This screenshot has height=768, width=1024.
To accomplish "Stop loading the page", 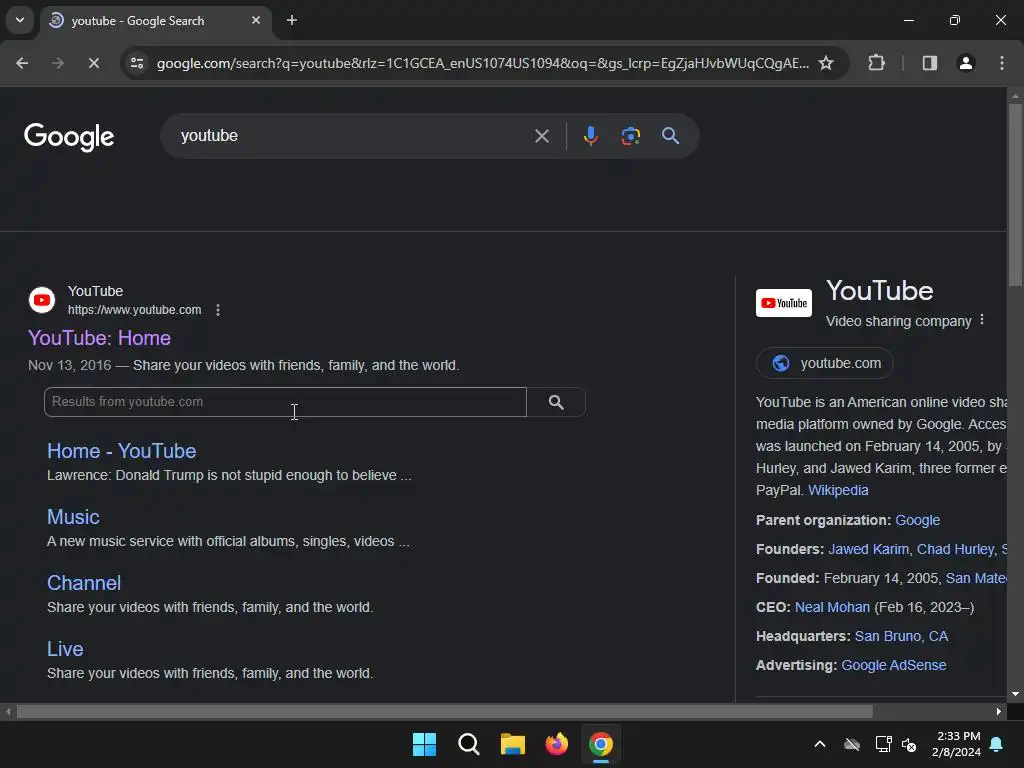I will click(93, 63).
